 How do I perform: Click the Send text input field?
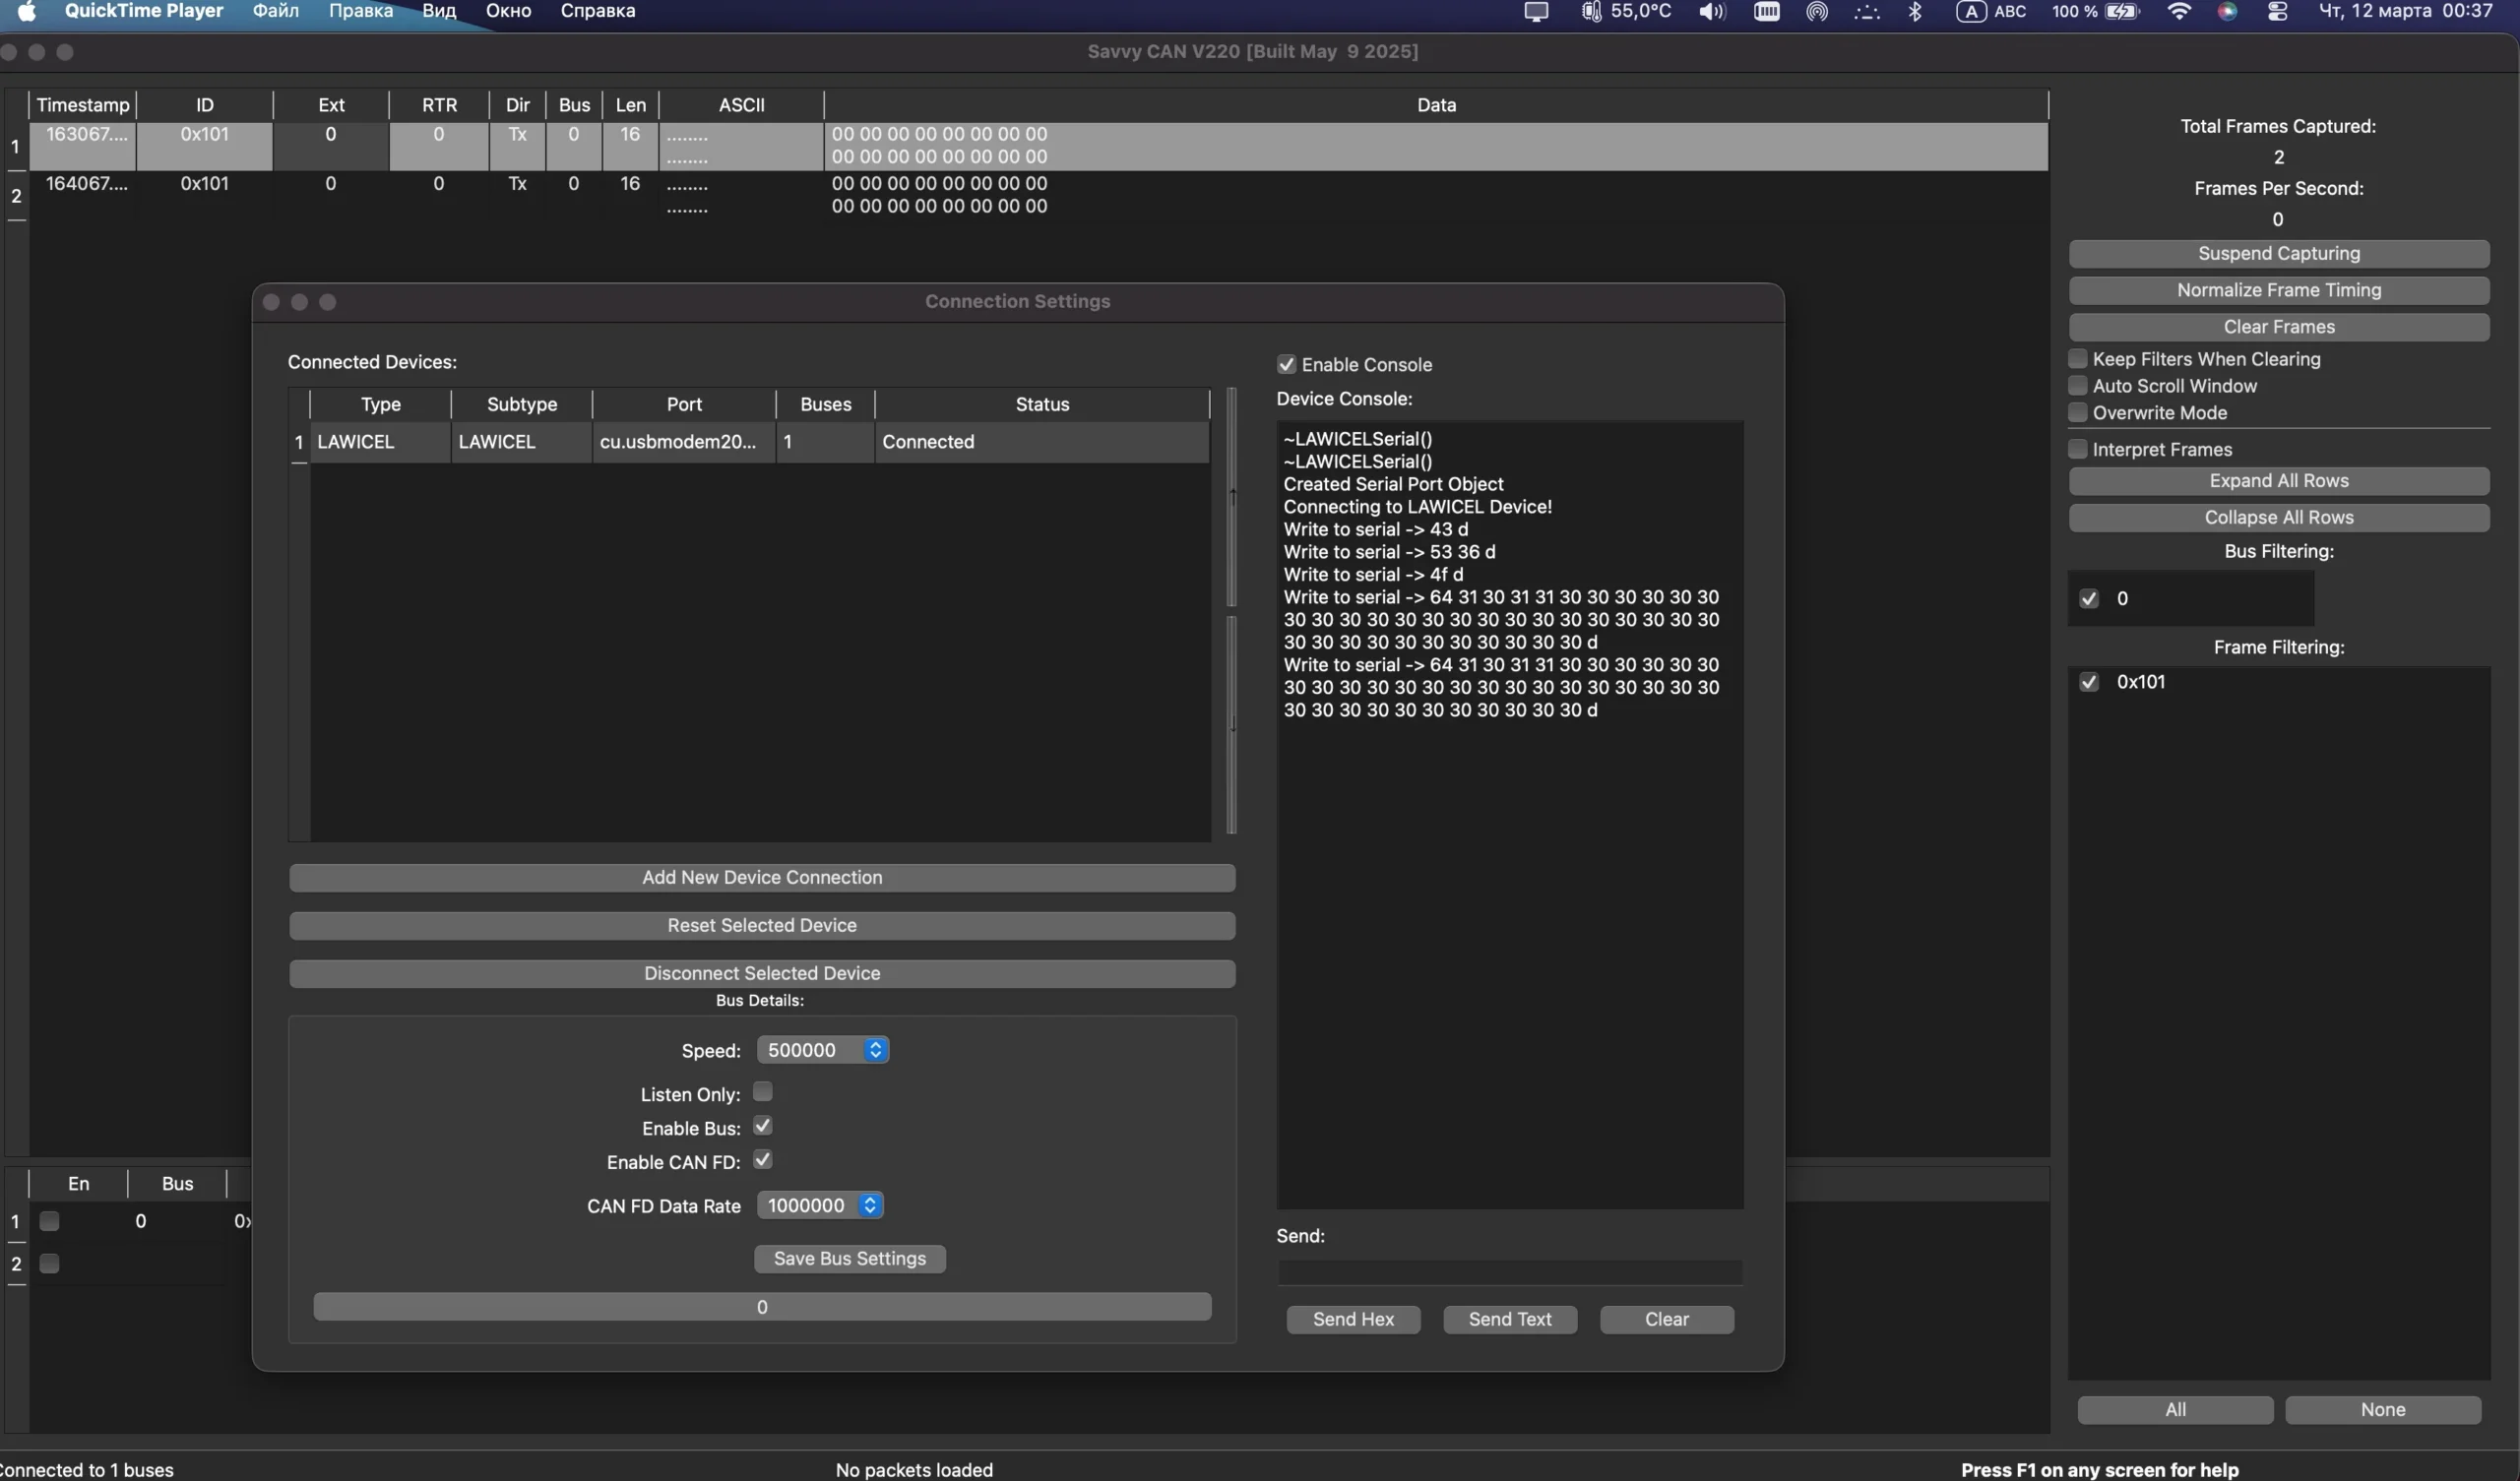coord(1509,1272)
